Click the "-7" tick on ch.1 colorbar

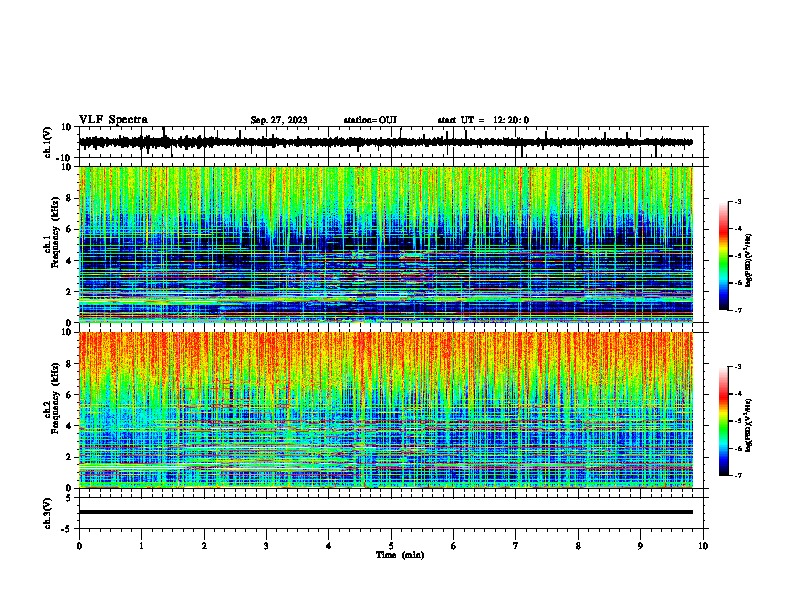[x=737, y=310]
